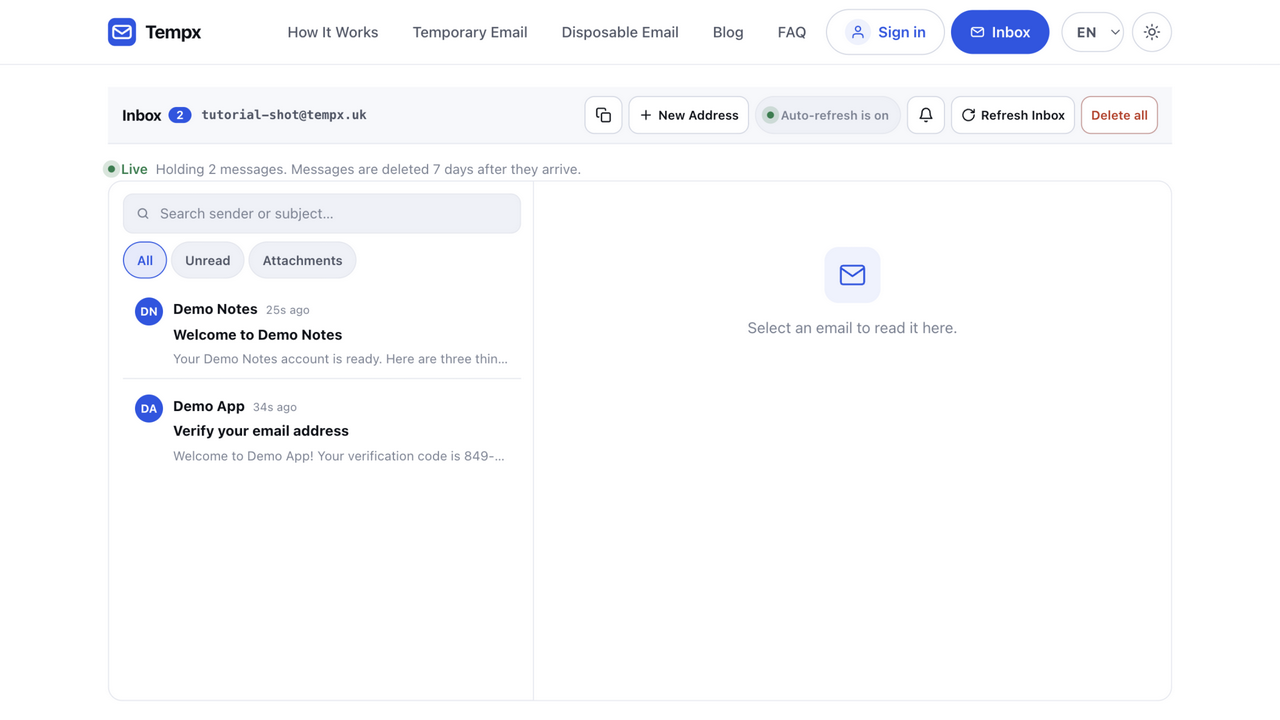Click the large envelope placeholder icon

pyautogui.click(x=852, y=275)
